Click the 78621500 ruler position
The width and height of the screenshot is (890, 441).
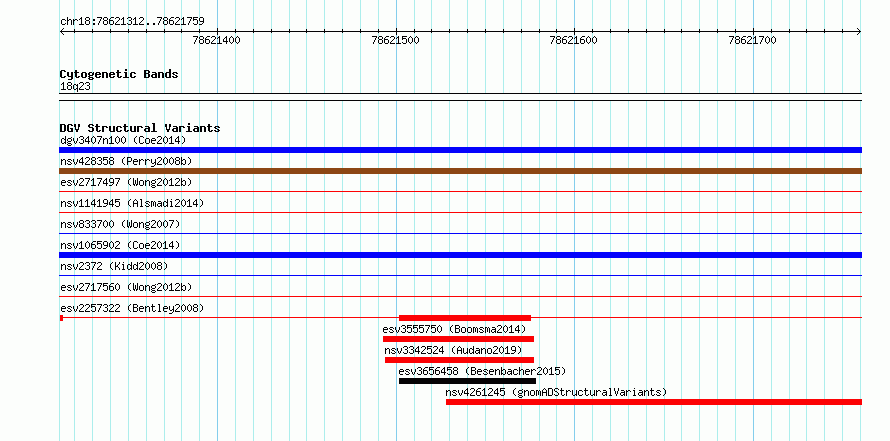pyautogui.click(x=395, y=40)
